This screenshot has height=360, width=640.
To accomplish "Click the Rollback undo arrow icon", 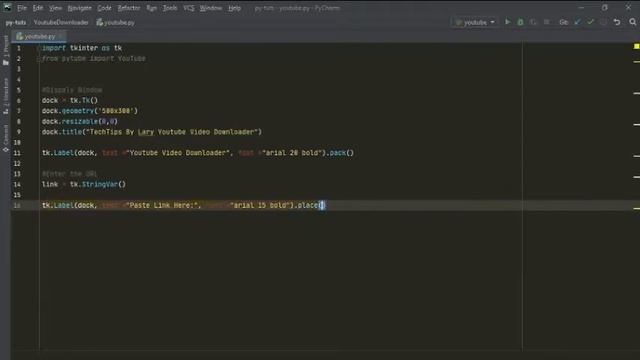I will pos(617,22).
